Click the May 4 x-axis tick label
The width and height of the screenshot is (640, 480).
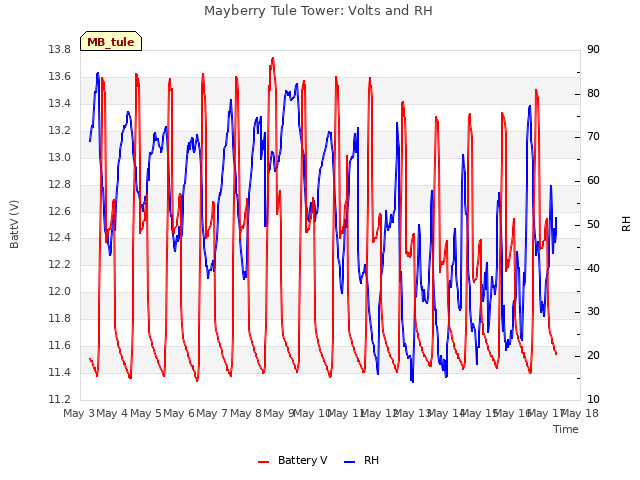(x=112, y=413)
